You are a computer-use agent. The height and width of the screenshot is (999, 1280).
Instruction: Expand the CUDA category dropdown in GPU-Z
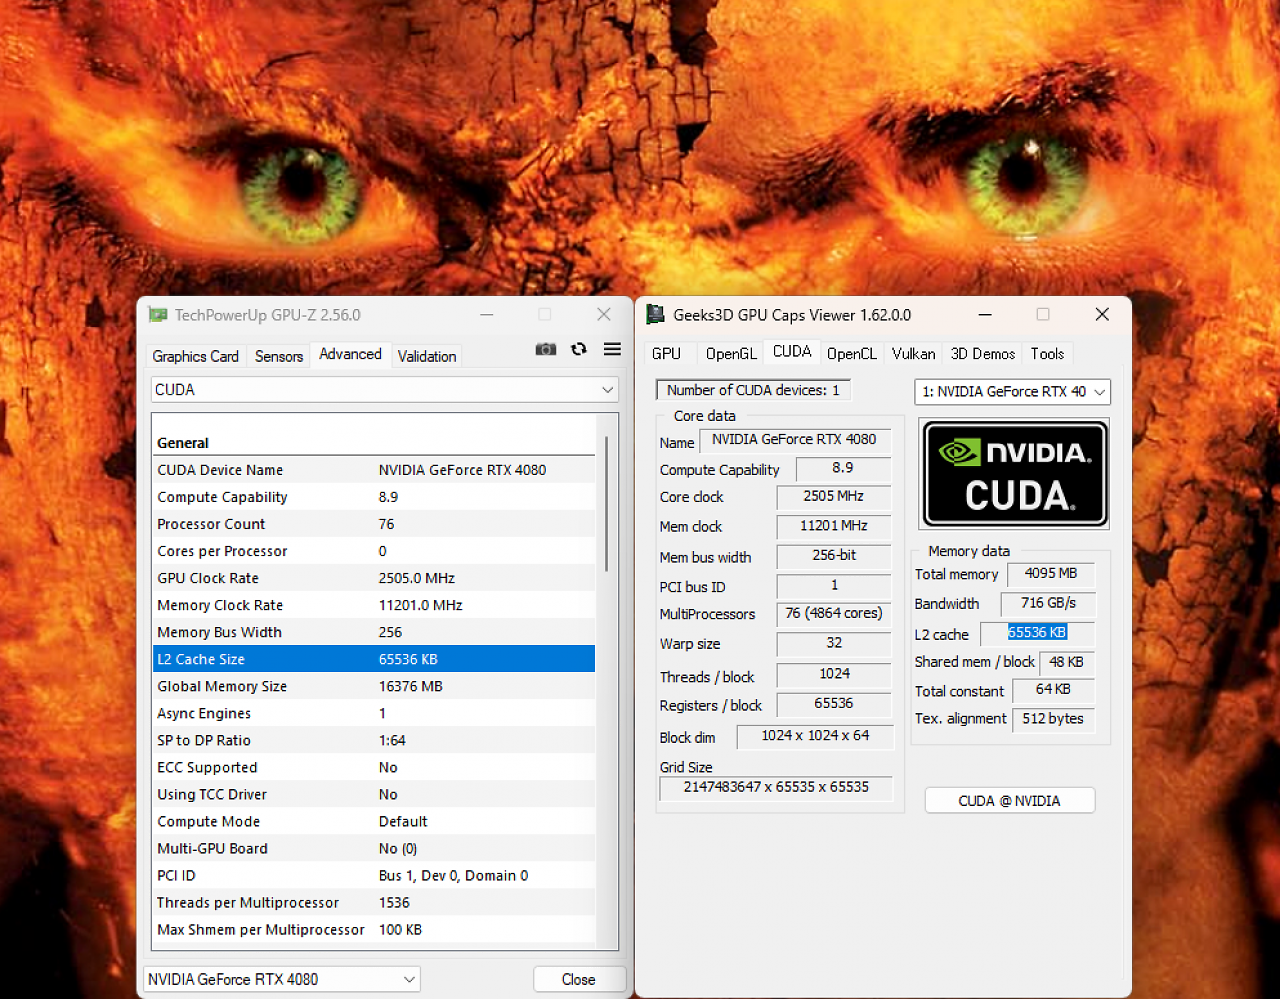pyautogui.click(x=385, y=390)
